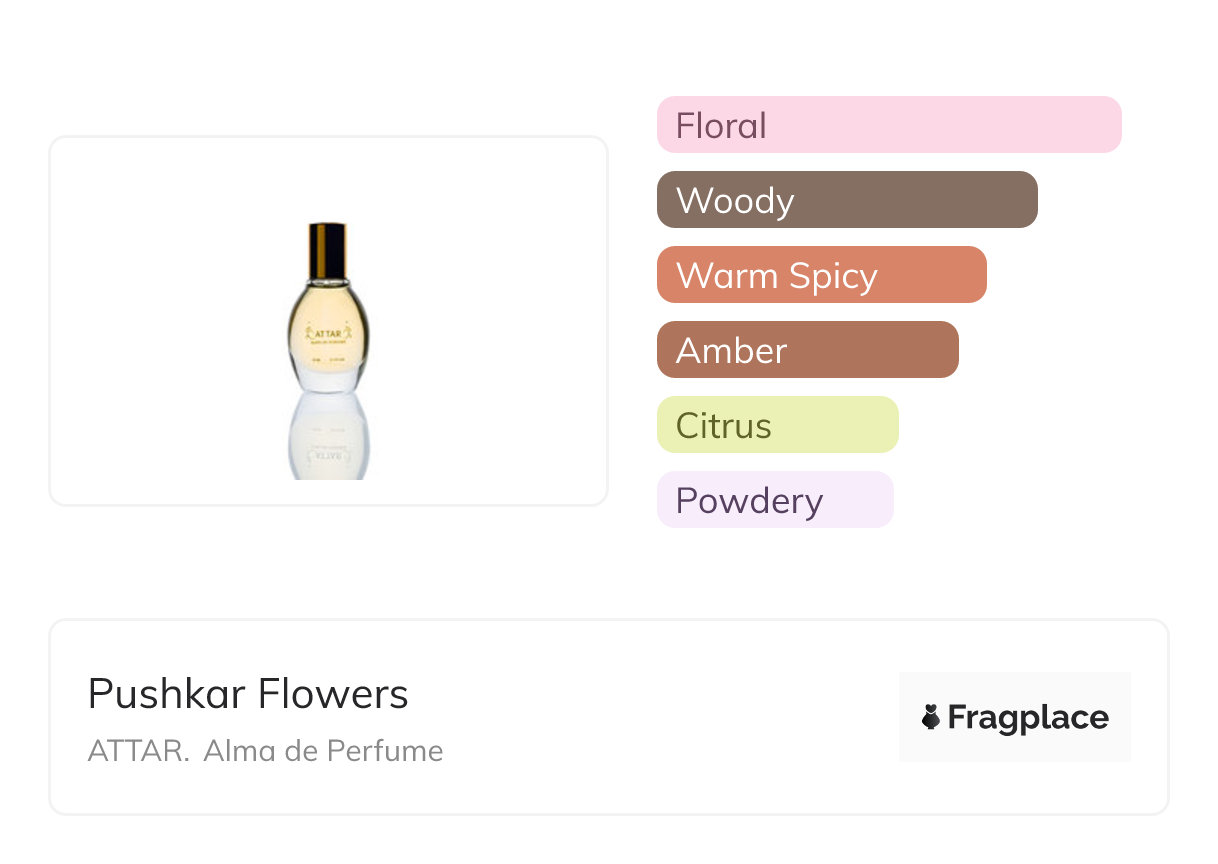Click the word "Powdery" in the last bar
This screenshot has height=864, width=1218.
[749, 501]
